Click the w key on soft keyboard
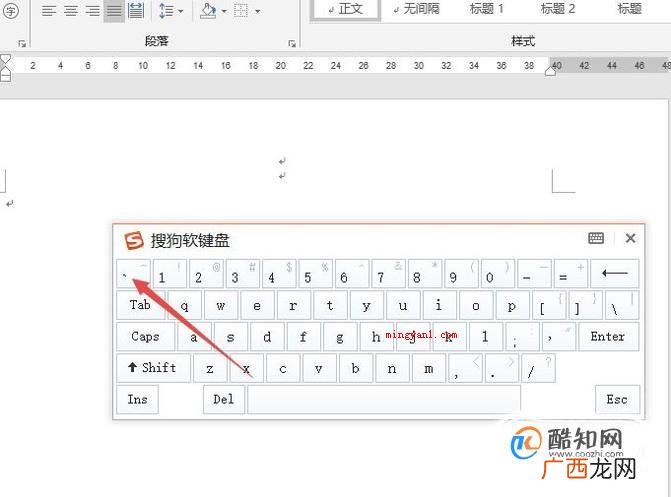The width and height of the screenshot is (671, 497). pyautogui.click(x=221, y=305)
